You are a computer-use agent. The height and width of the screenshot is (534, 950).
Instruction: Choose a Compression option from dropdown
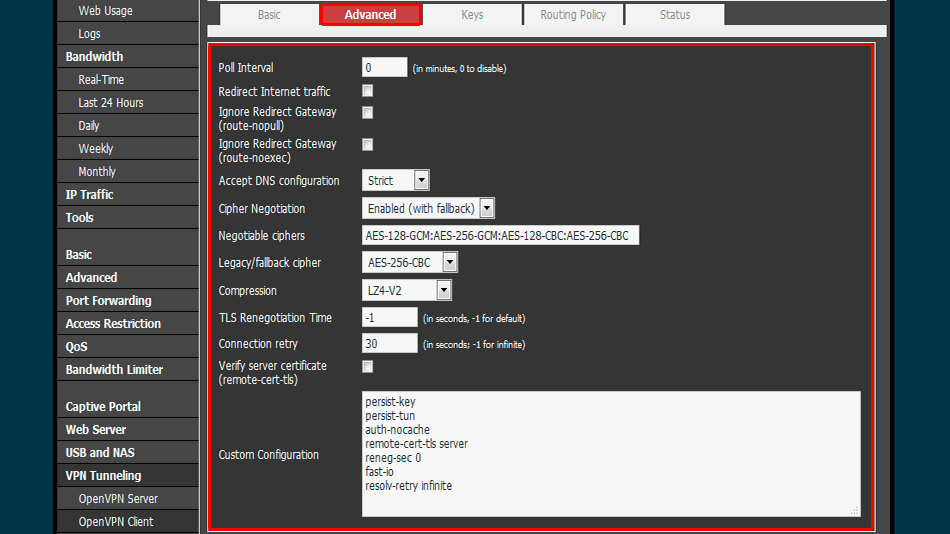[x=407, y=290]
